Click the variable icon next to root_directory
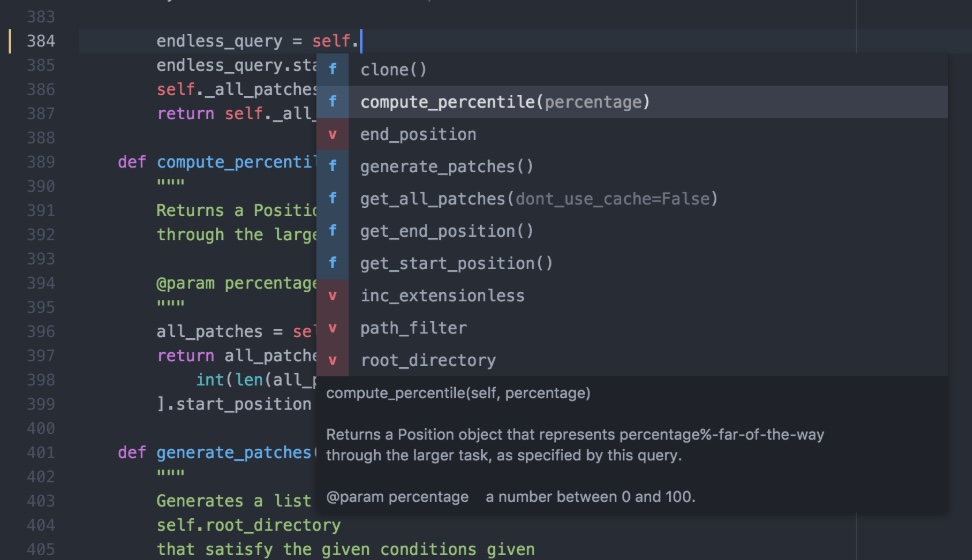Viewport: 972px width, 560px height. click(x=332, y=360)
